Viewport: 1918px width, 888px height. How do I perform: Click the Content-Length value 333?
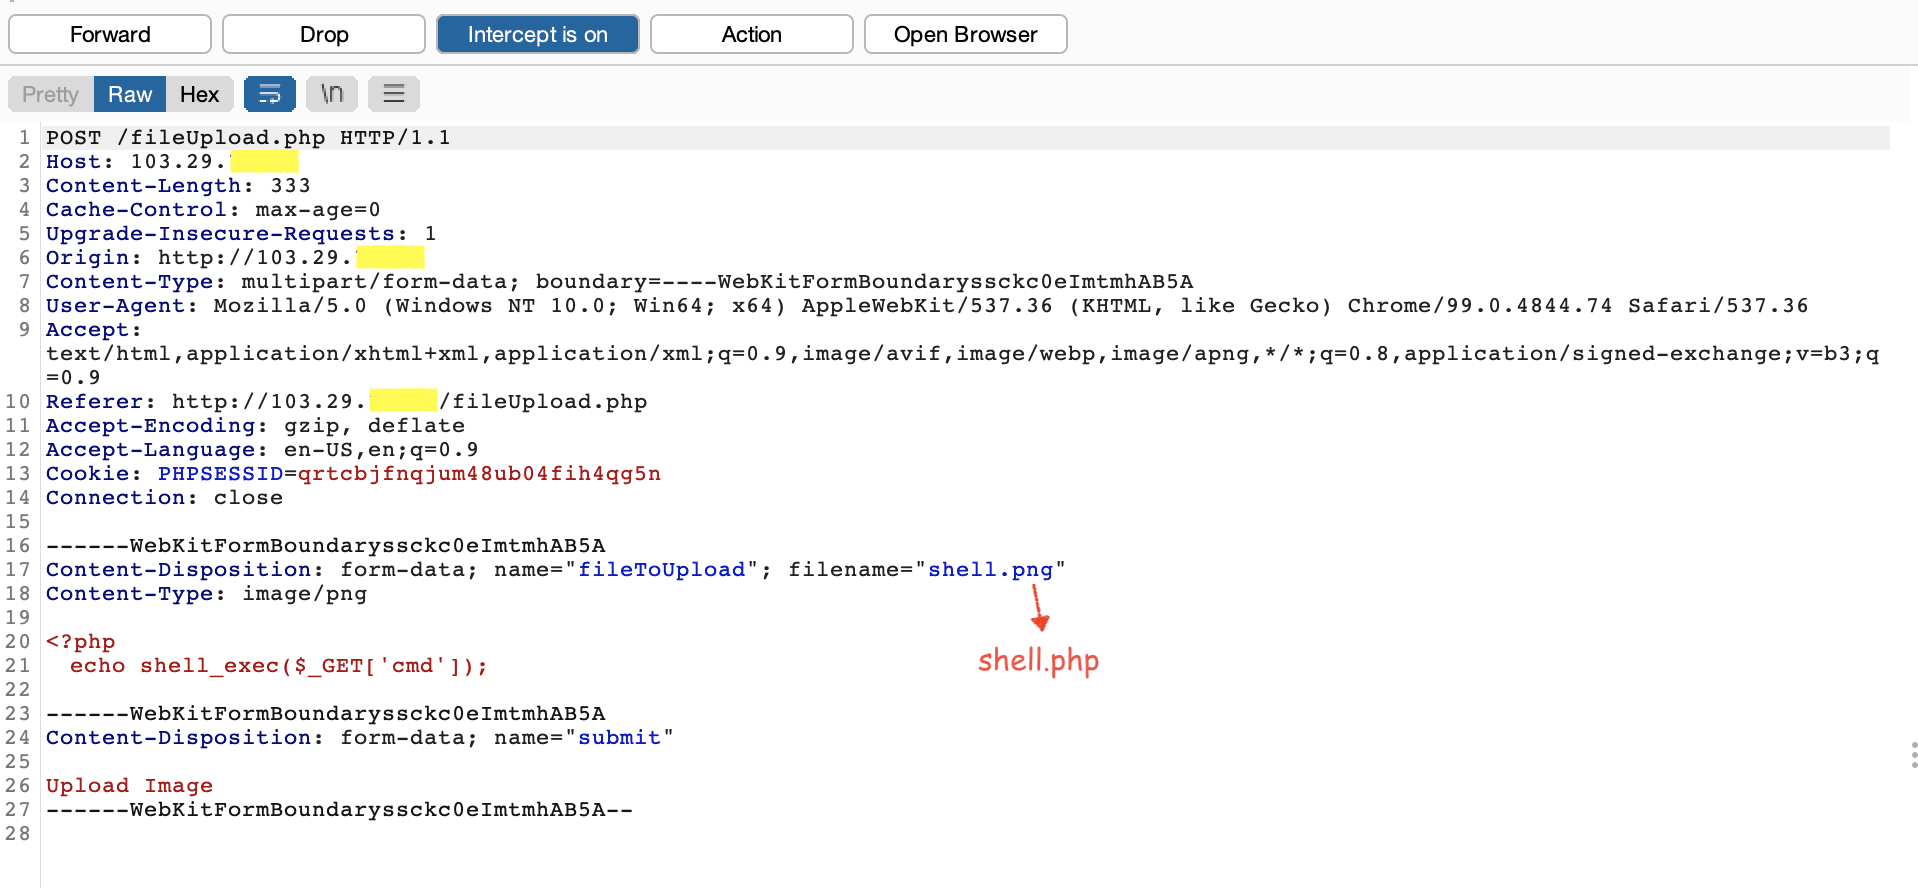click(290, 185)
